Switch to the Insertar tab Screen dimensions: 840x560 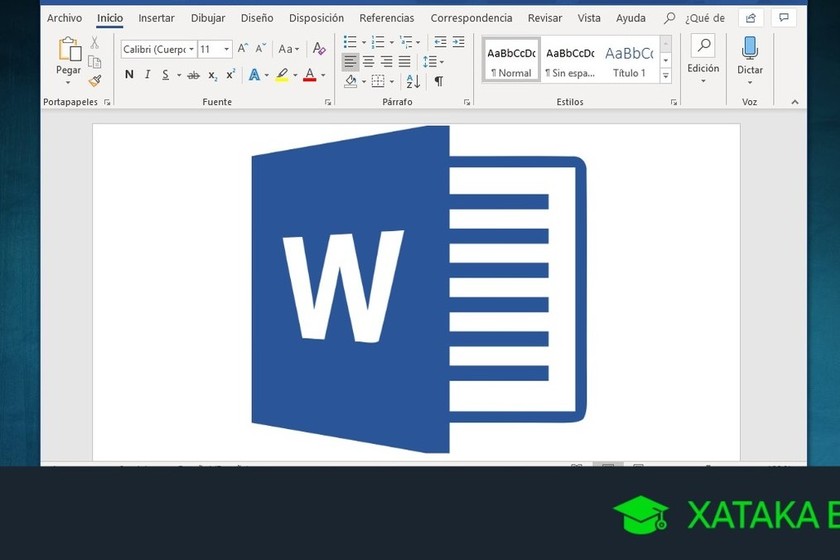[x=156, y=18]
